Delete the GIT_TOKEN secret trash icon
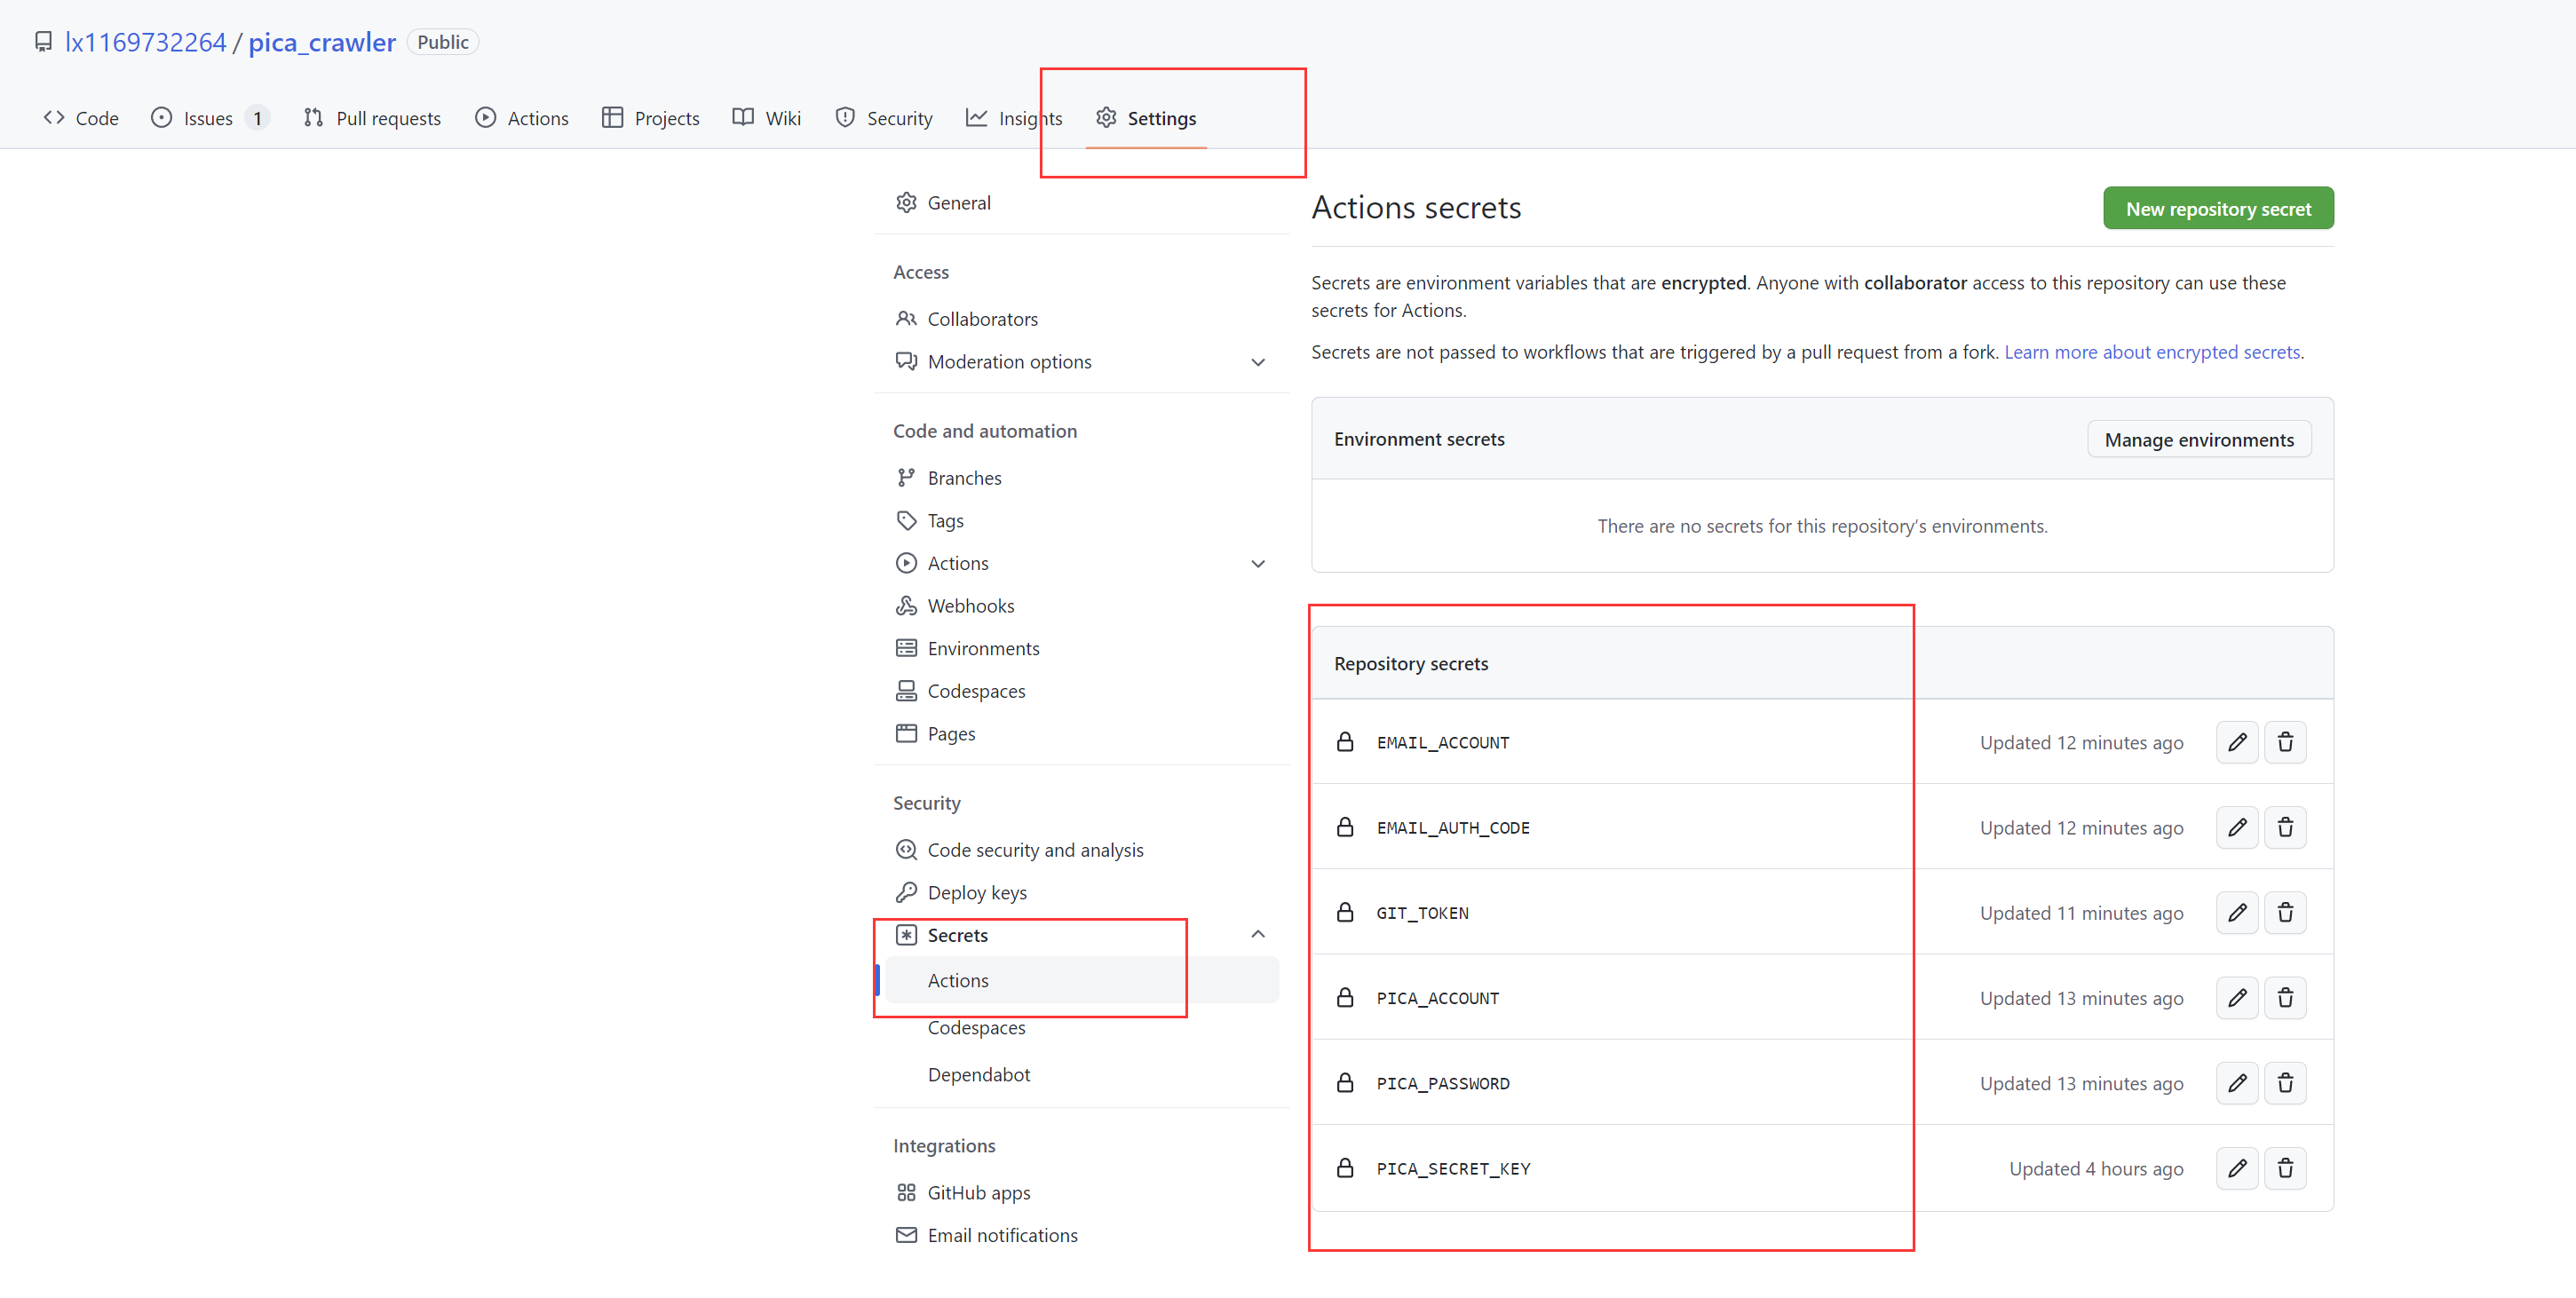 coord(2284,912)
